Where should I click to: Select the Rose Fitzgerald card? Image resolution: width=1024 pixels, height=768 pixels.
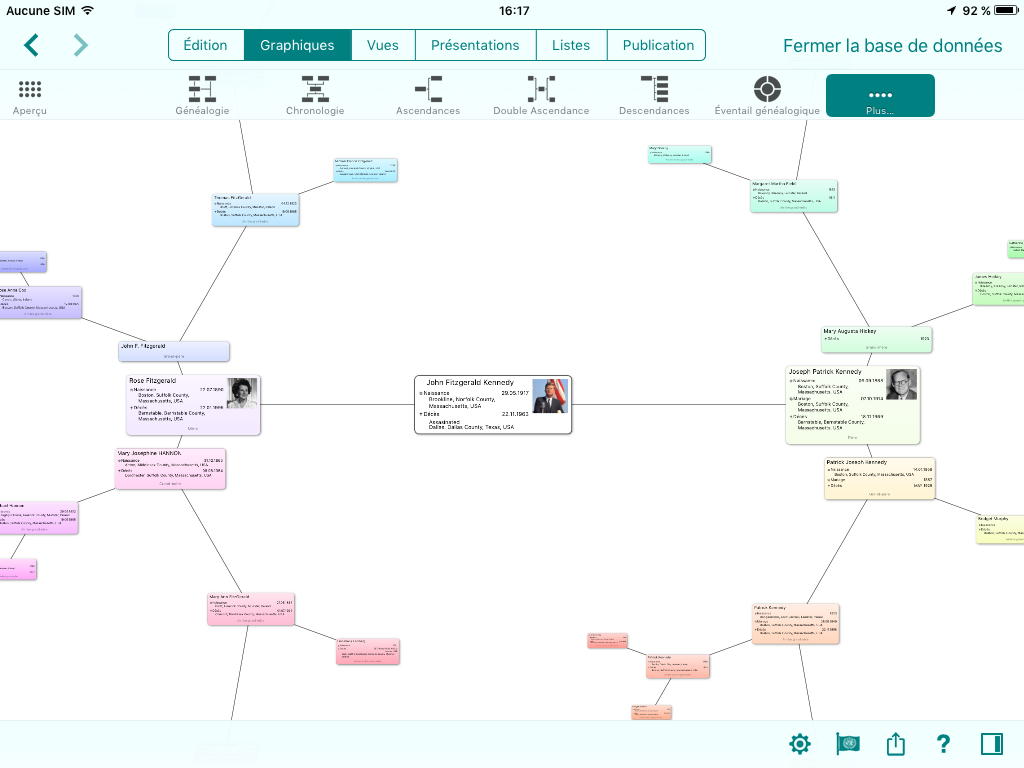pos(193,405)
